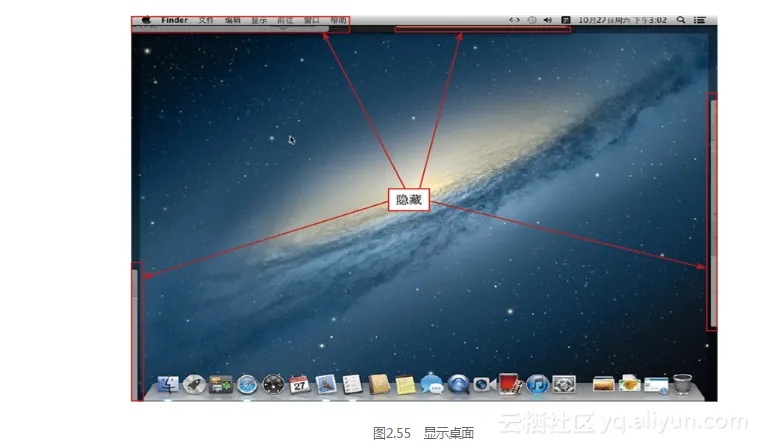Open the volume control in menu bar
Image resolution: width=759 pixels, height=445 pixels.
(548, 20)
